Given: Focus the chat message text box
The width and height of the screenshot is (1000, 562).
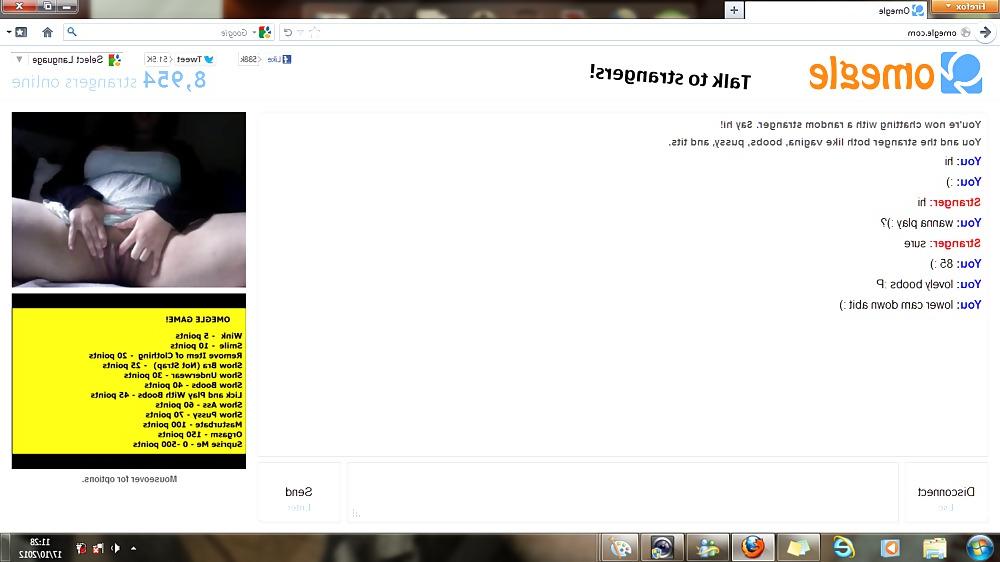Looking at the screenshot, I should (622, 493).
